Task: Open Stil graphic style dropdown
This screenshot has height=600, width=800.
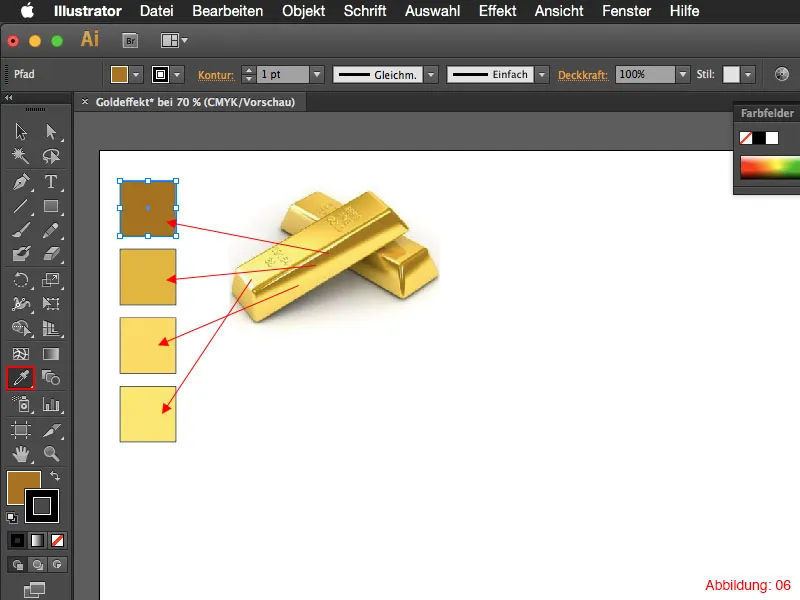Action: point(748,75)
